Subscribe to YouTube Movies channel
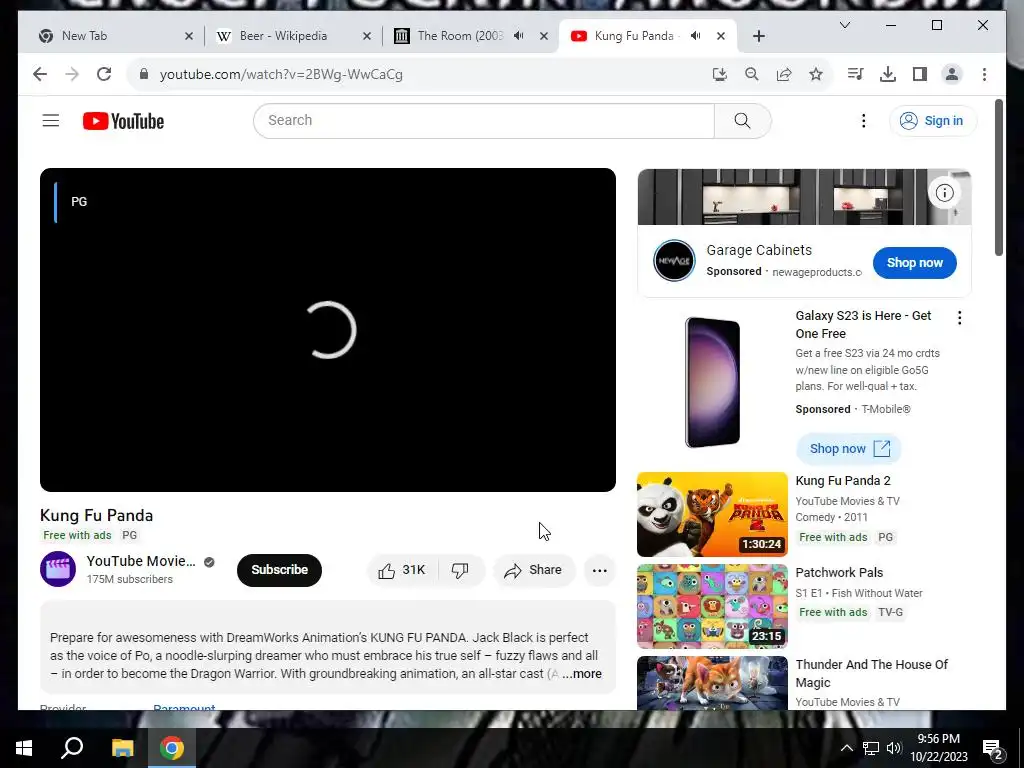The image size is (1024, 768). point(280,570)
